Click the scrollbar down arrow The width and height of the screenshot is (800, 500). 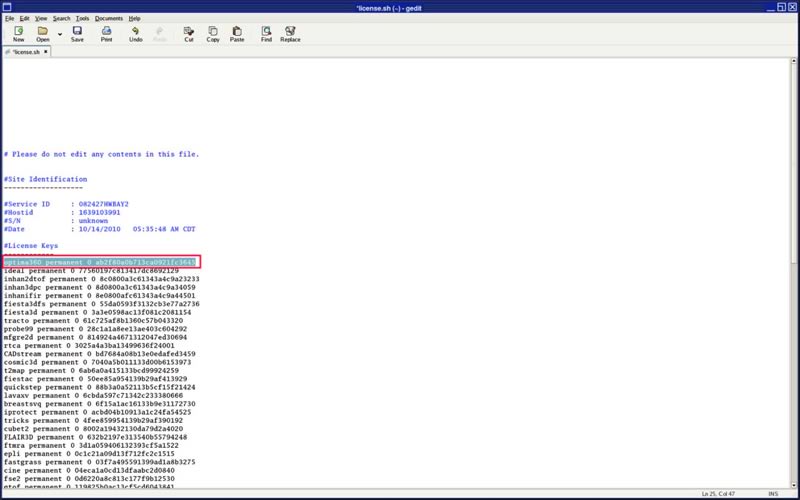[793, 483]
